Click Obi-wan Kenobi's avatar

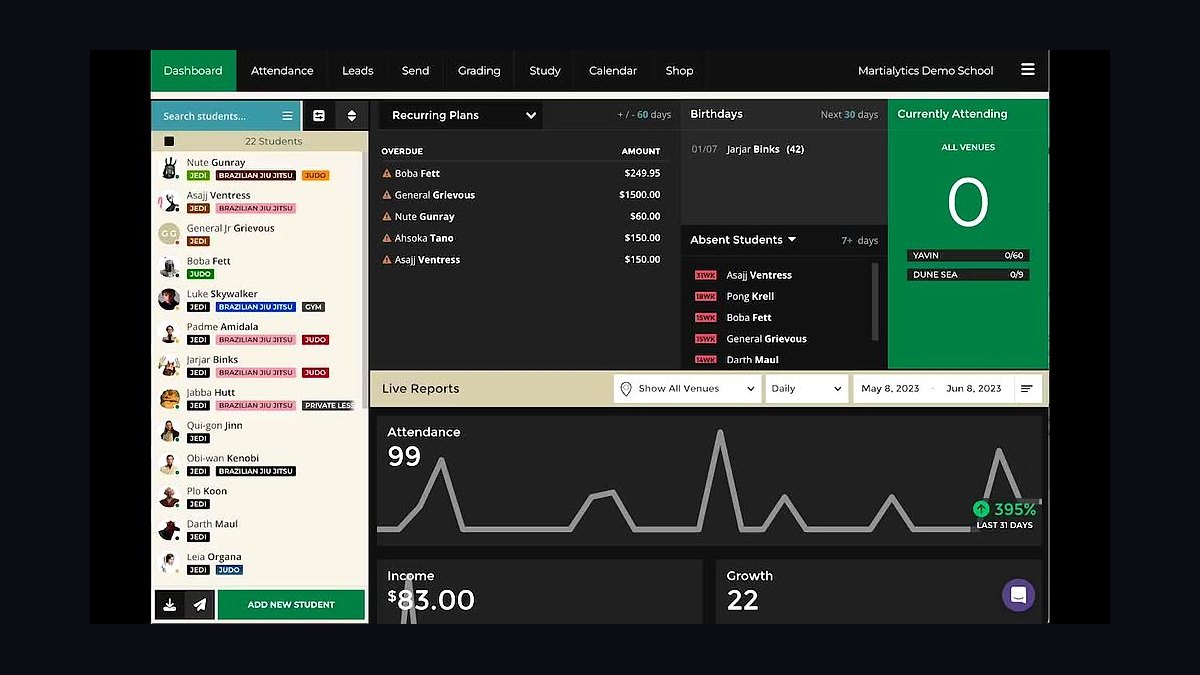click(x=169, y=464)
